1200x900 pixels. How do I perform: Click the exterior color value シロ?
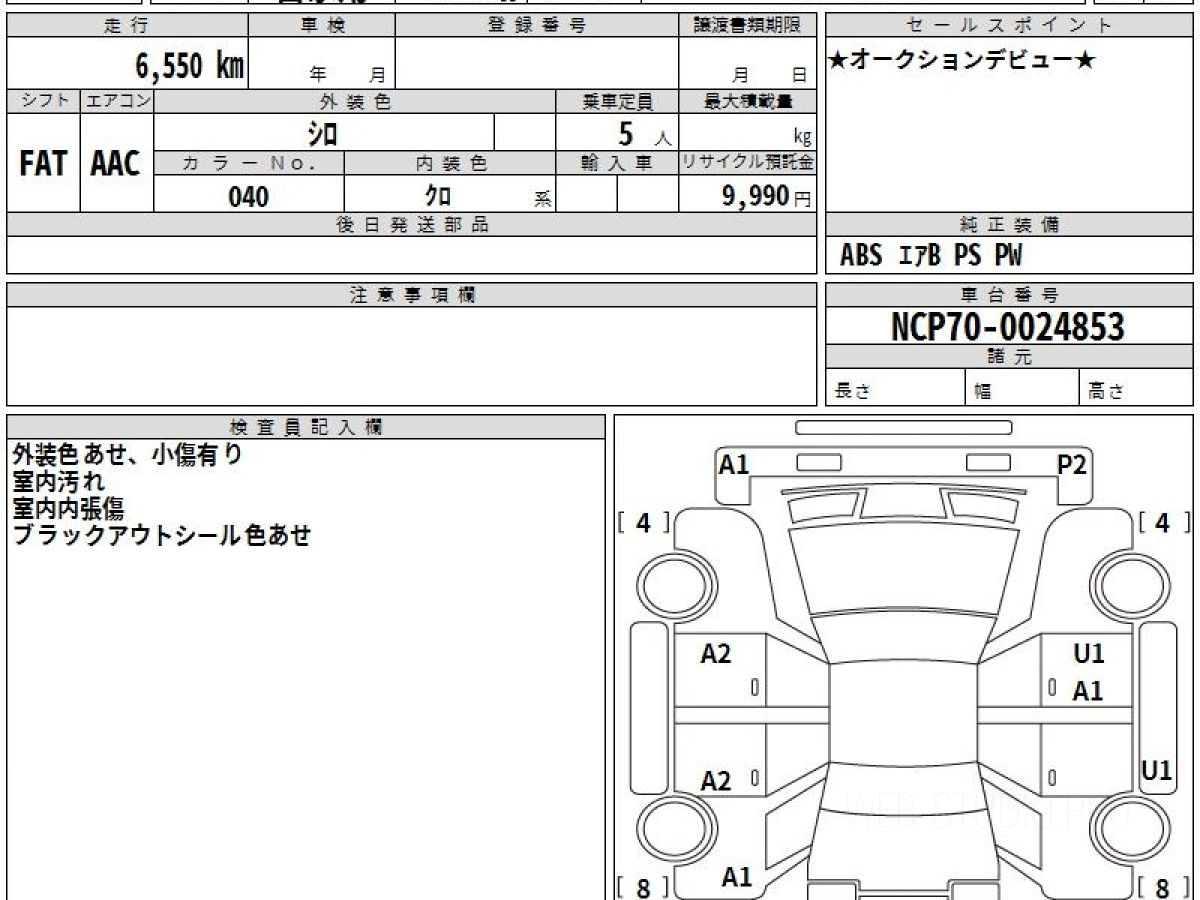(323, 132)
